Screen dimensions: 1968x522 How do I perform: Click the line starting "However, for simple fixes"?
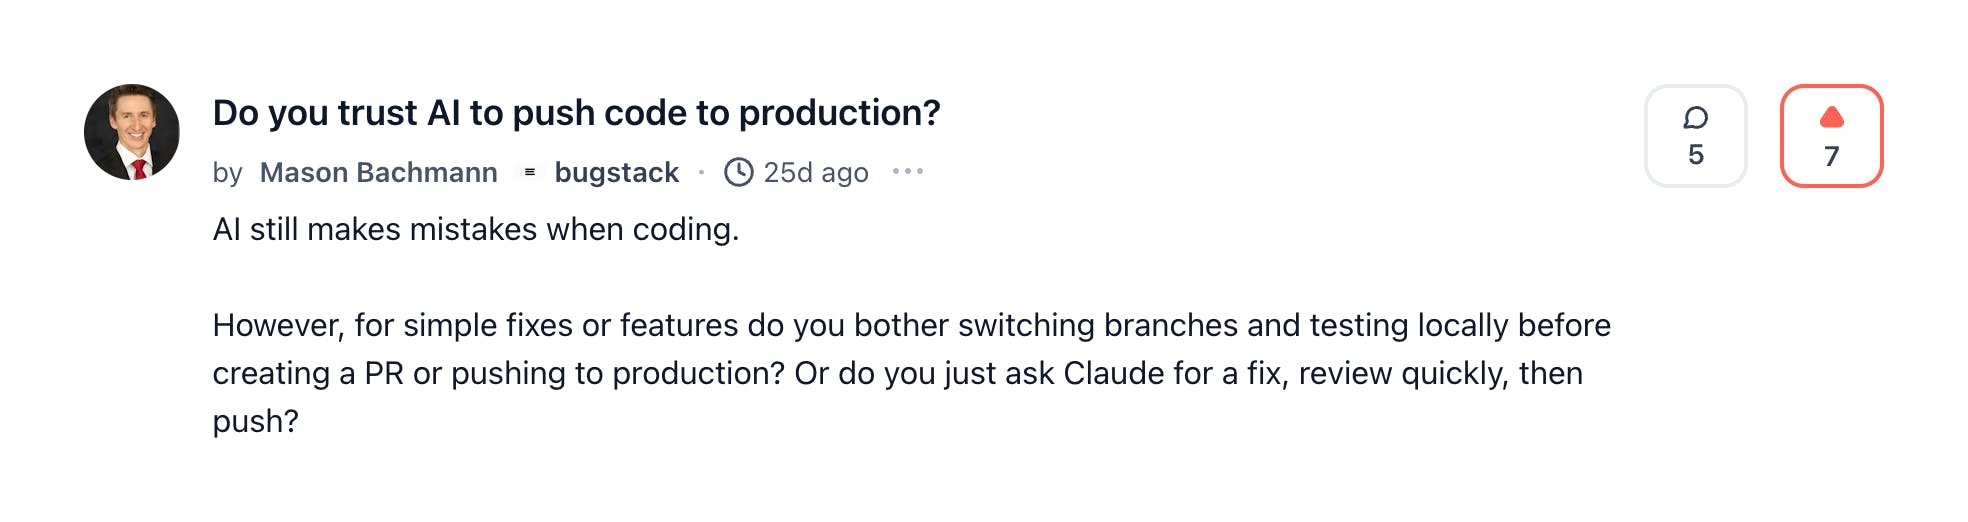[x=910, y=325]
